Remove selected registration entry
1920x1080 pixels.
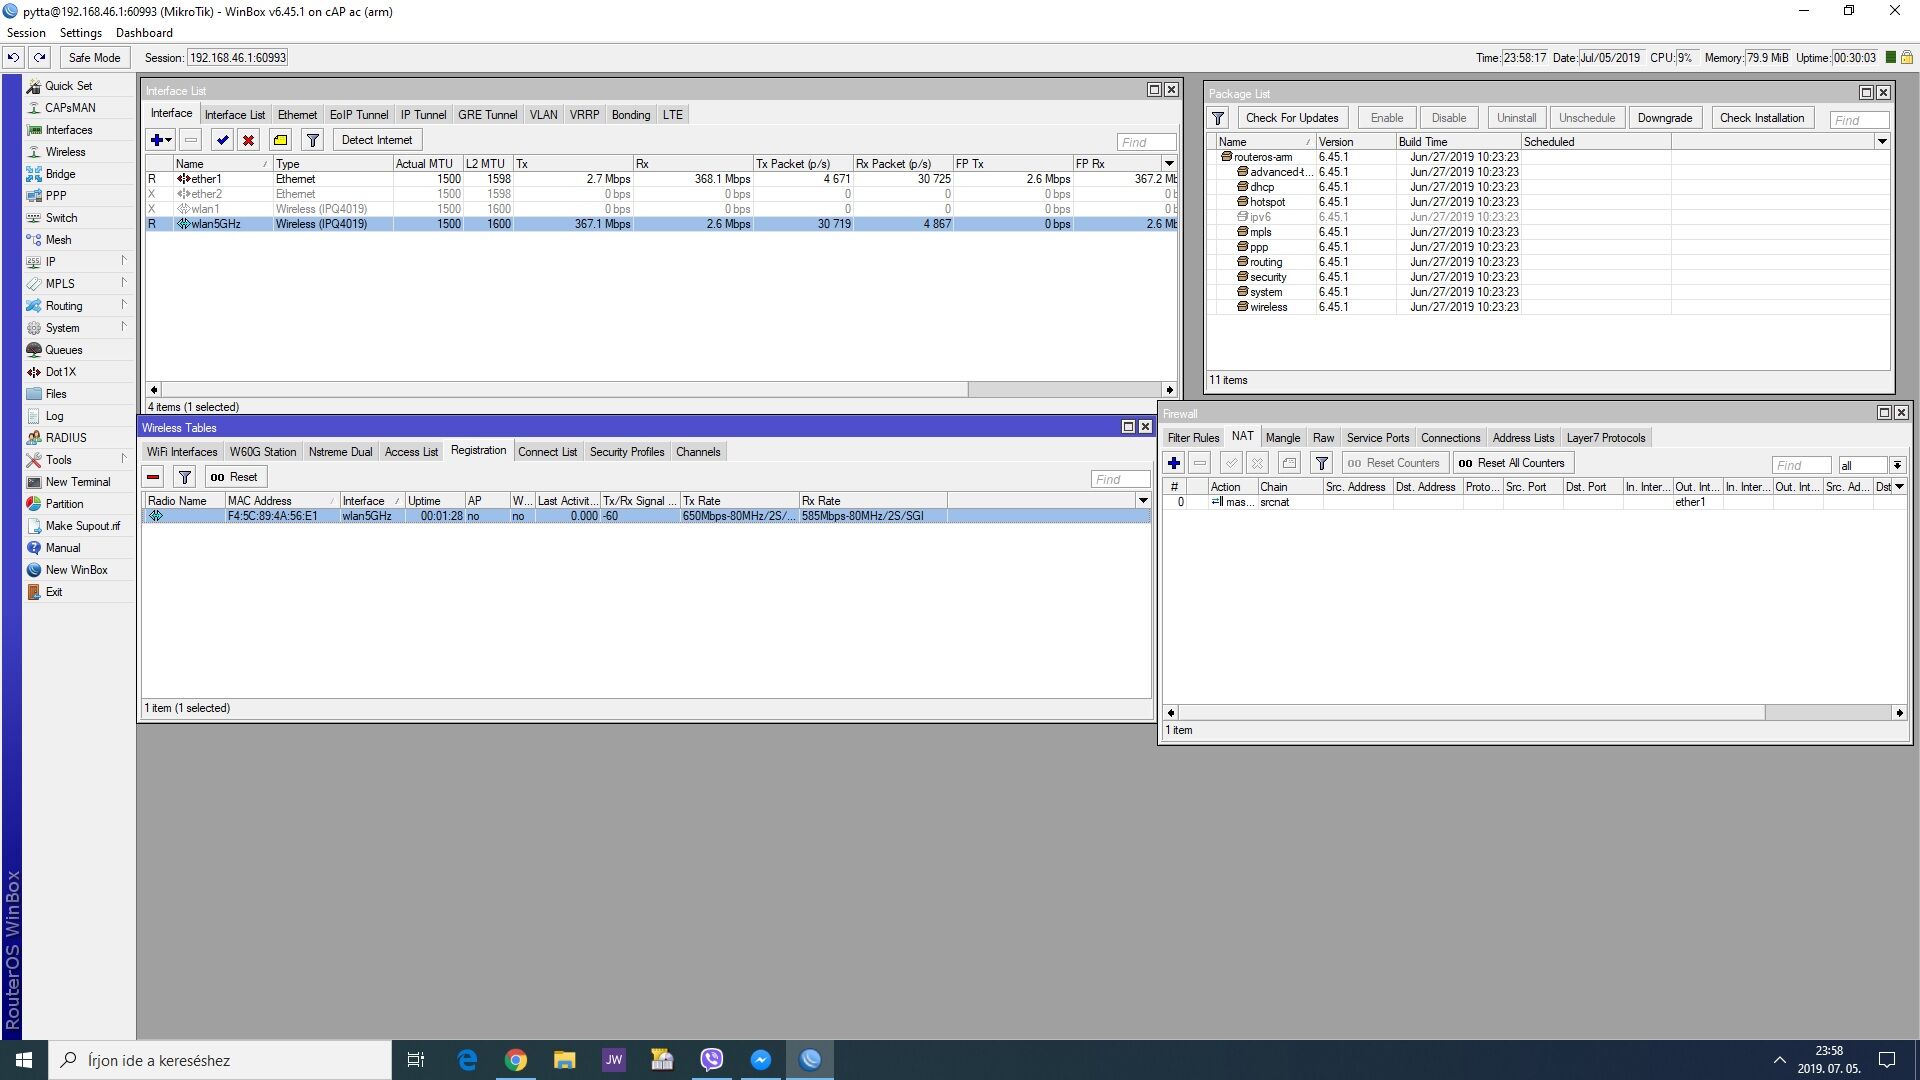(x=153, y=477)
